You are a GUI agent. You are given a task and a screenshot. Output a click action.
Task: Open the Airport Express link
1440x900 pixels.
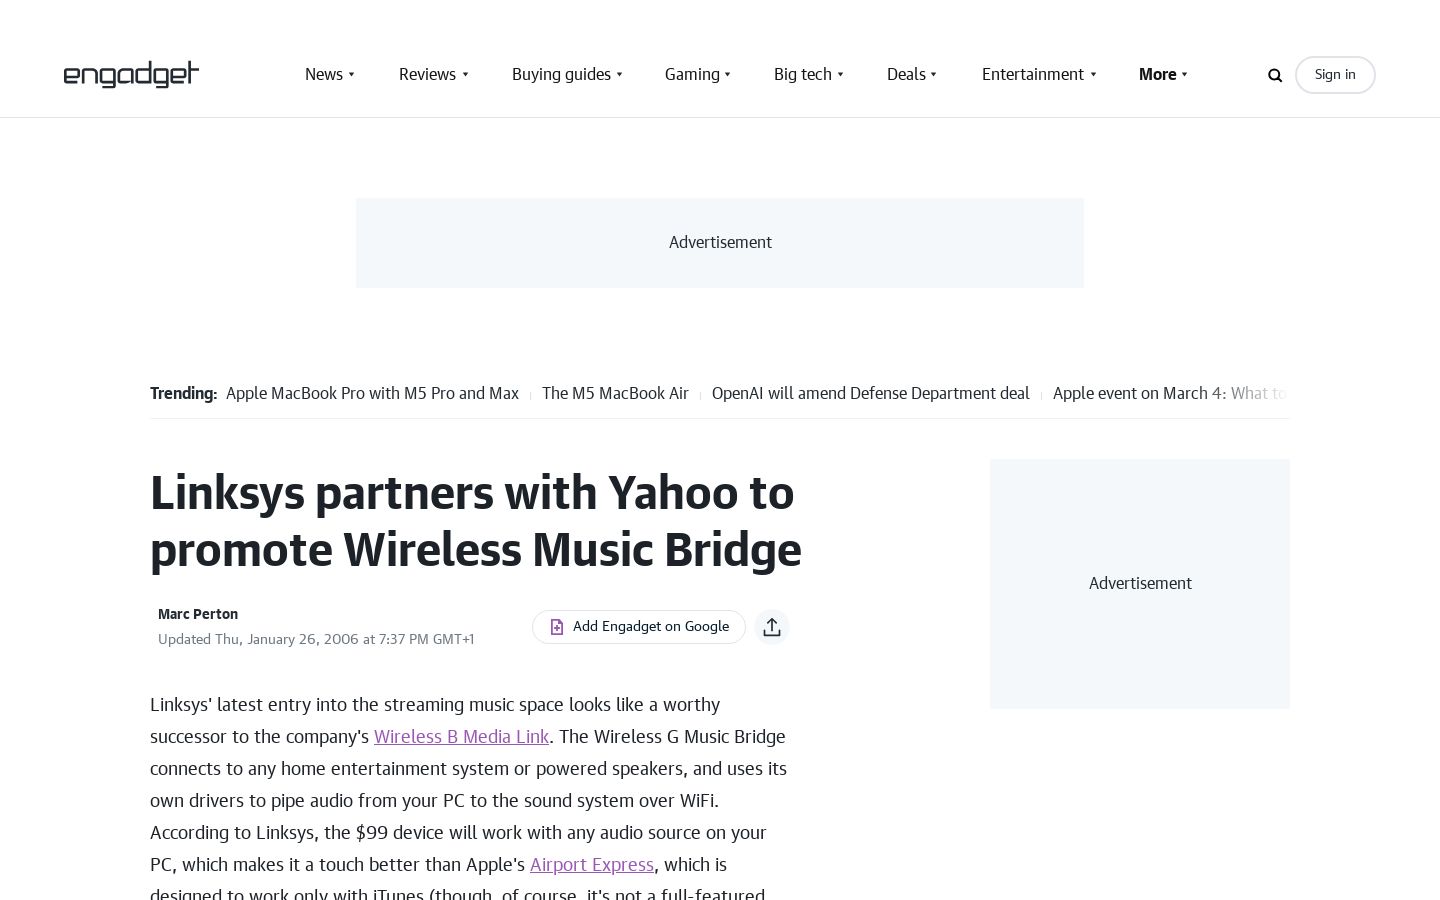pos(592,865)
